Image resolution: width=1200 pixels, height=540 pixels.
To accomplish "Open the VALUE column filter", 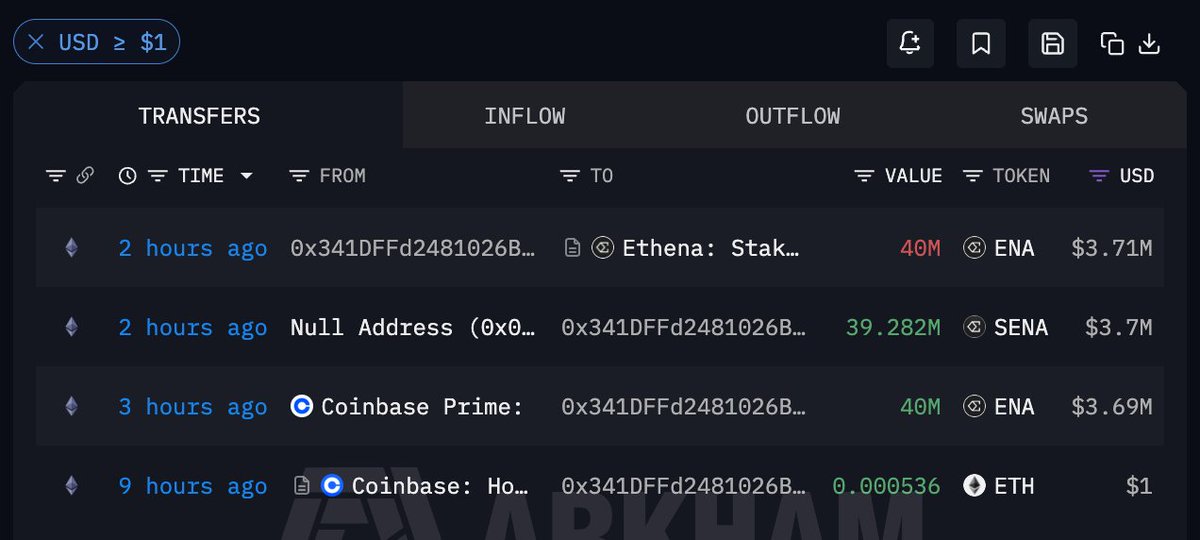I will pos(865,176).
